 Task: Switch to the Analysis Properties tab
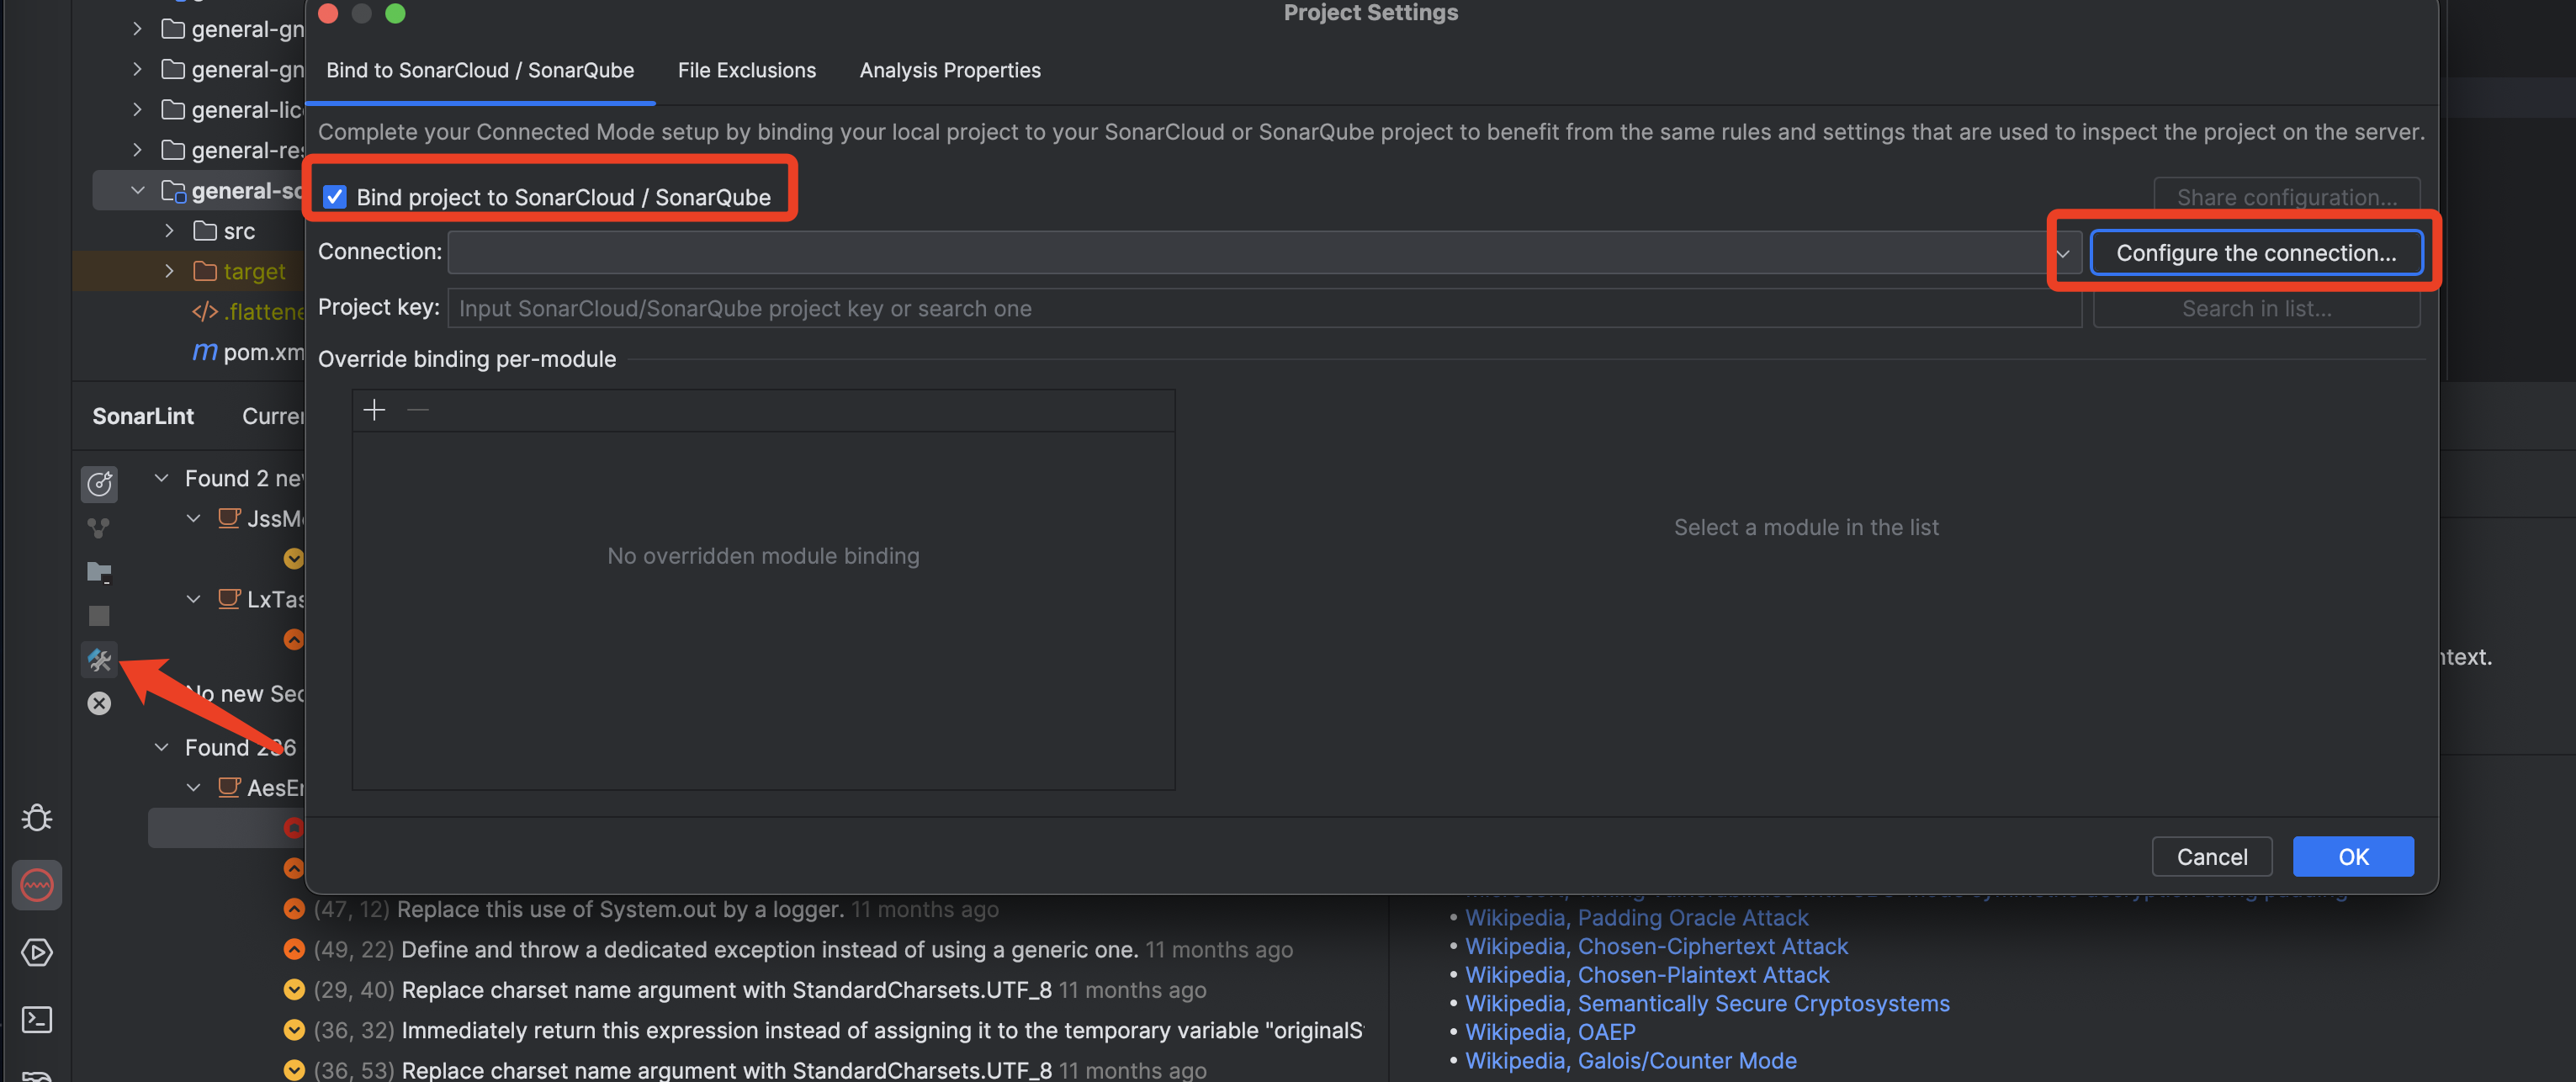[x=950, y=70]
